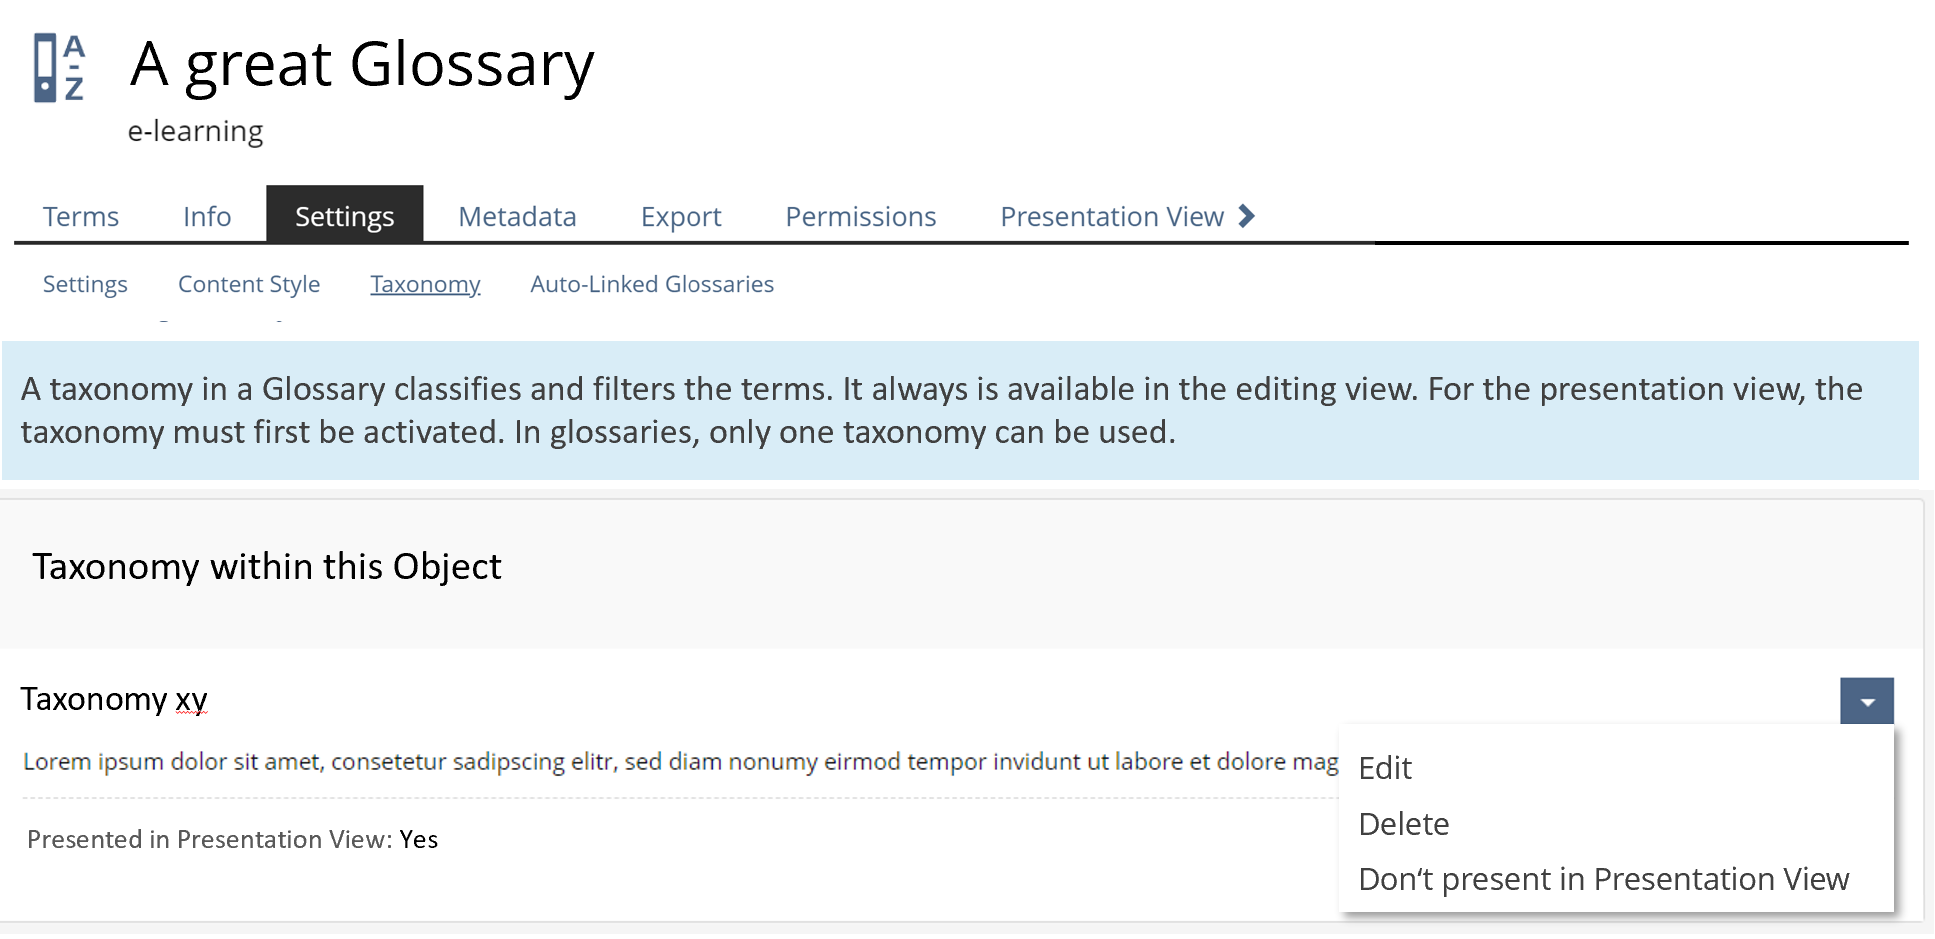The height and width of the screenshot is (939, 1935).
Task: Open the Presentation View tab
Action: click(x=1111, y=216)
